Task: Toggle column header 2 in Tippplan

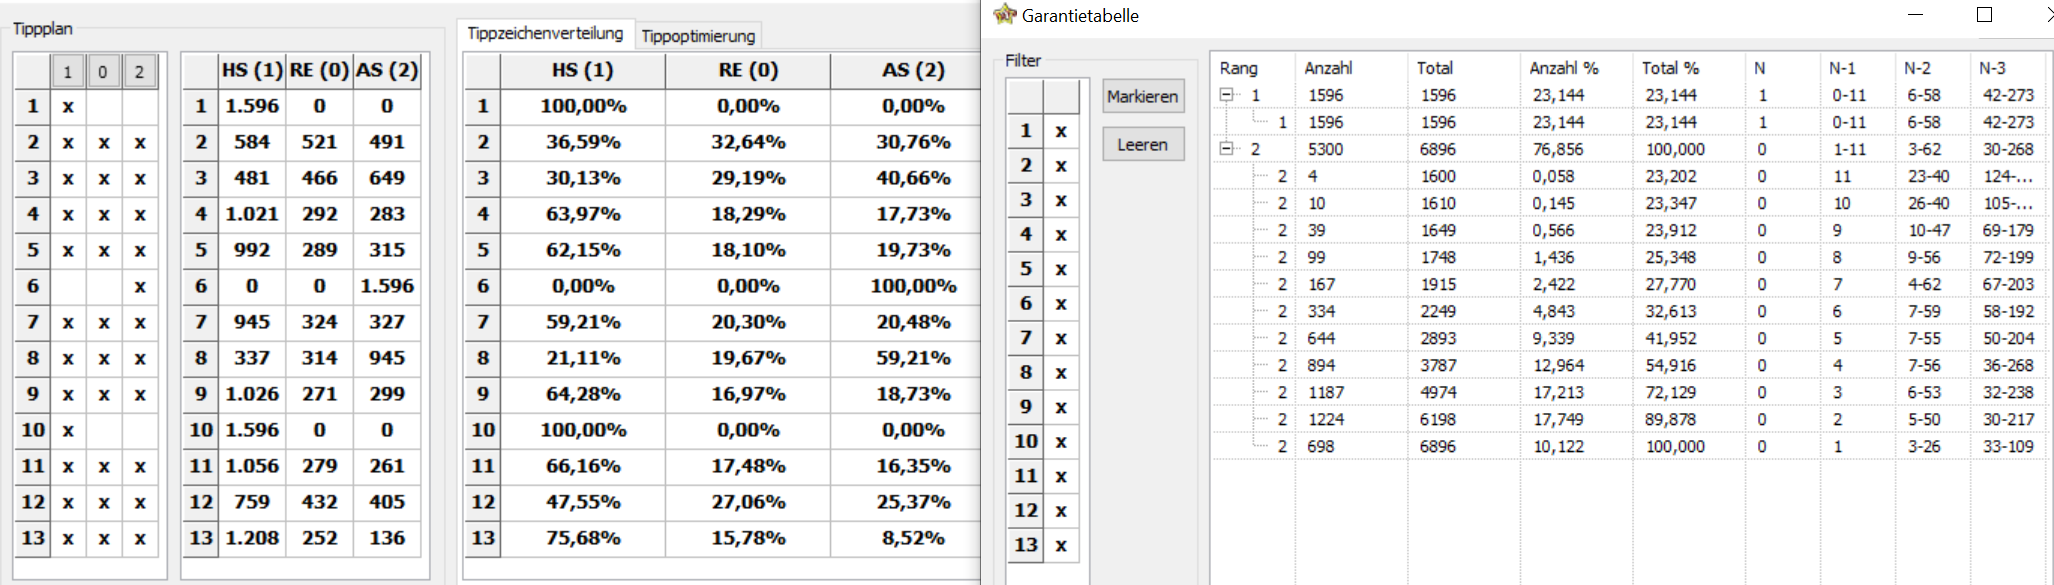Action: pos(139,71)
